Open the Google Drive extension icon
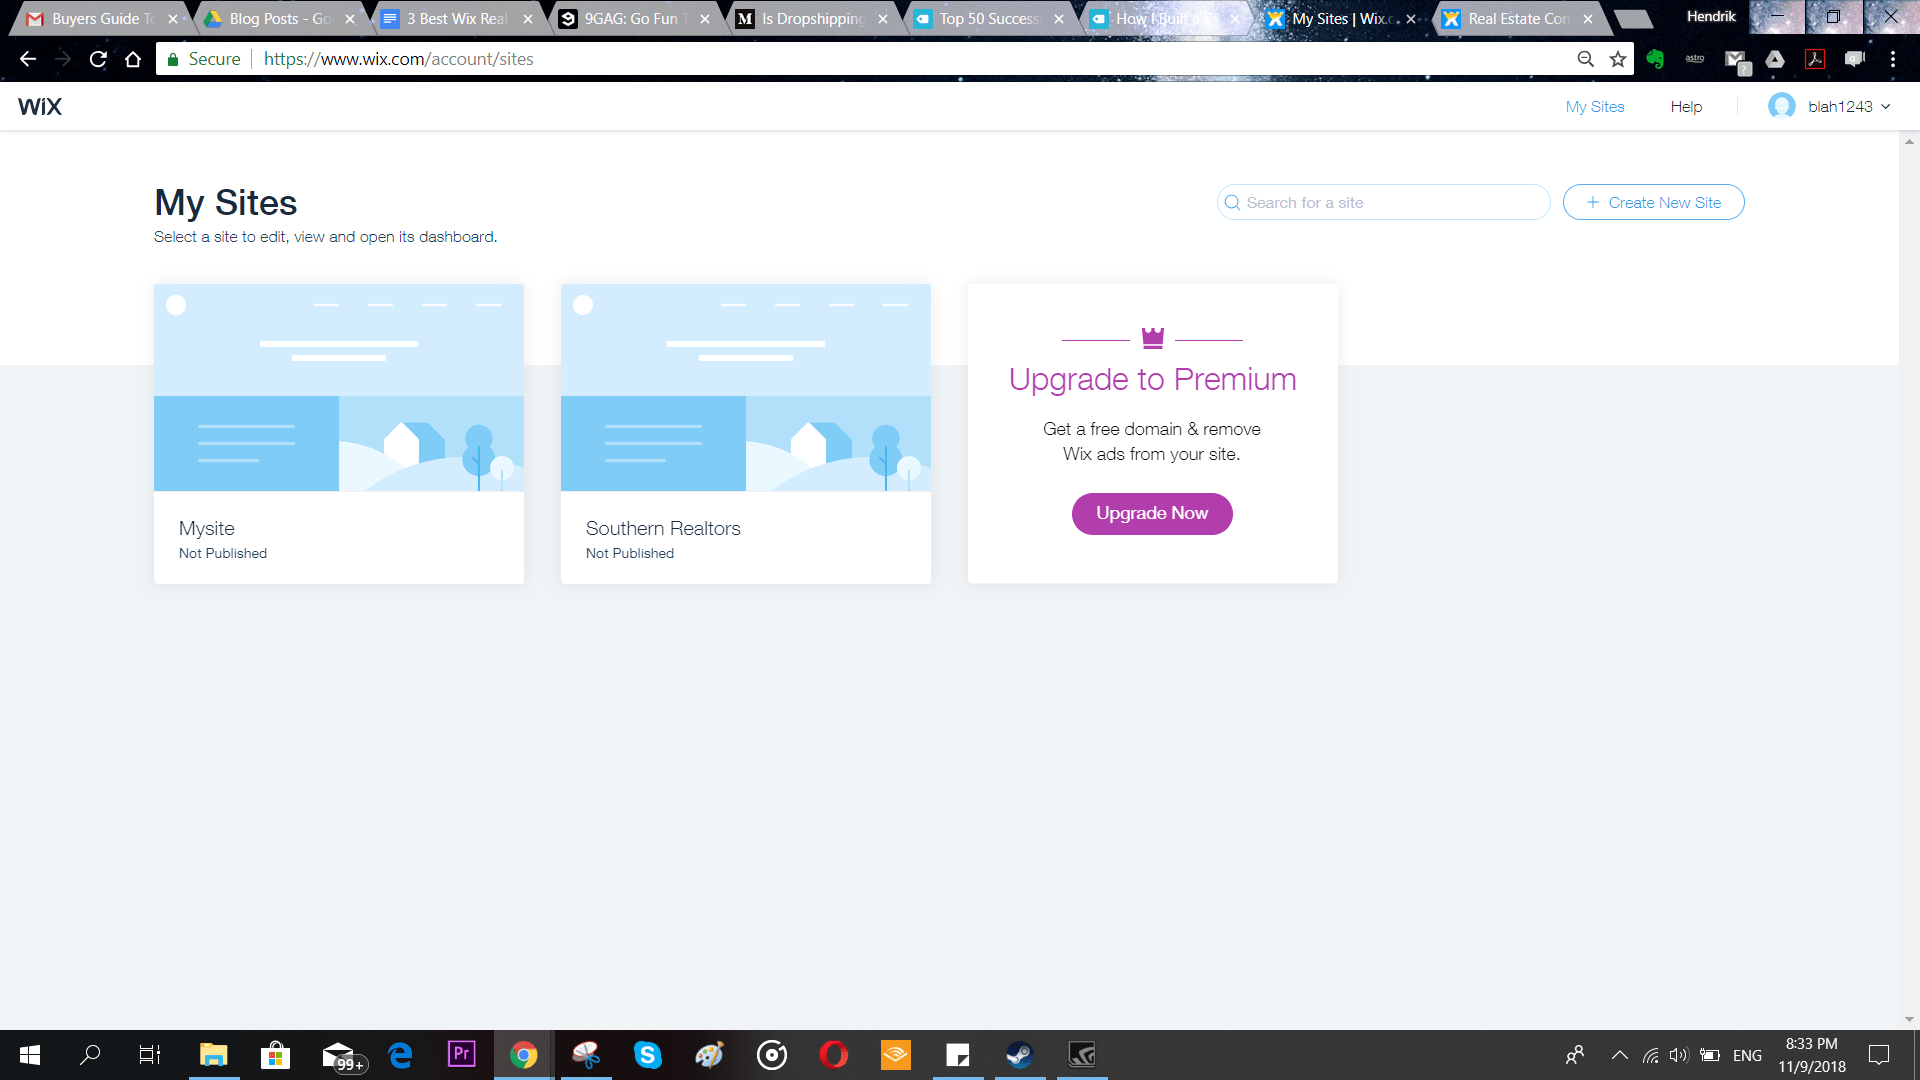Viewport: 1920px width, 1080px height. click(1775, 59)
